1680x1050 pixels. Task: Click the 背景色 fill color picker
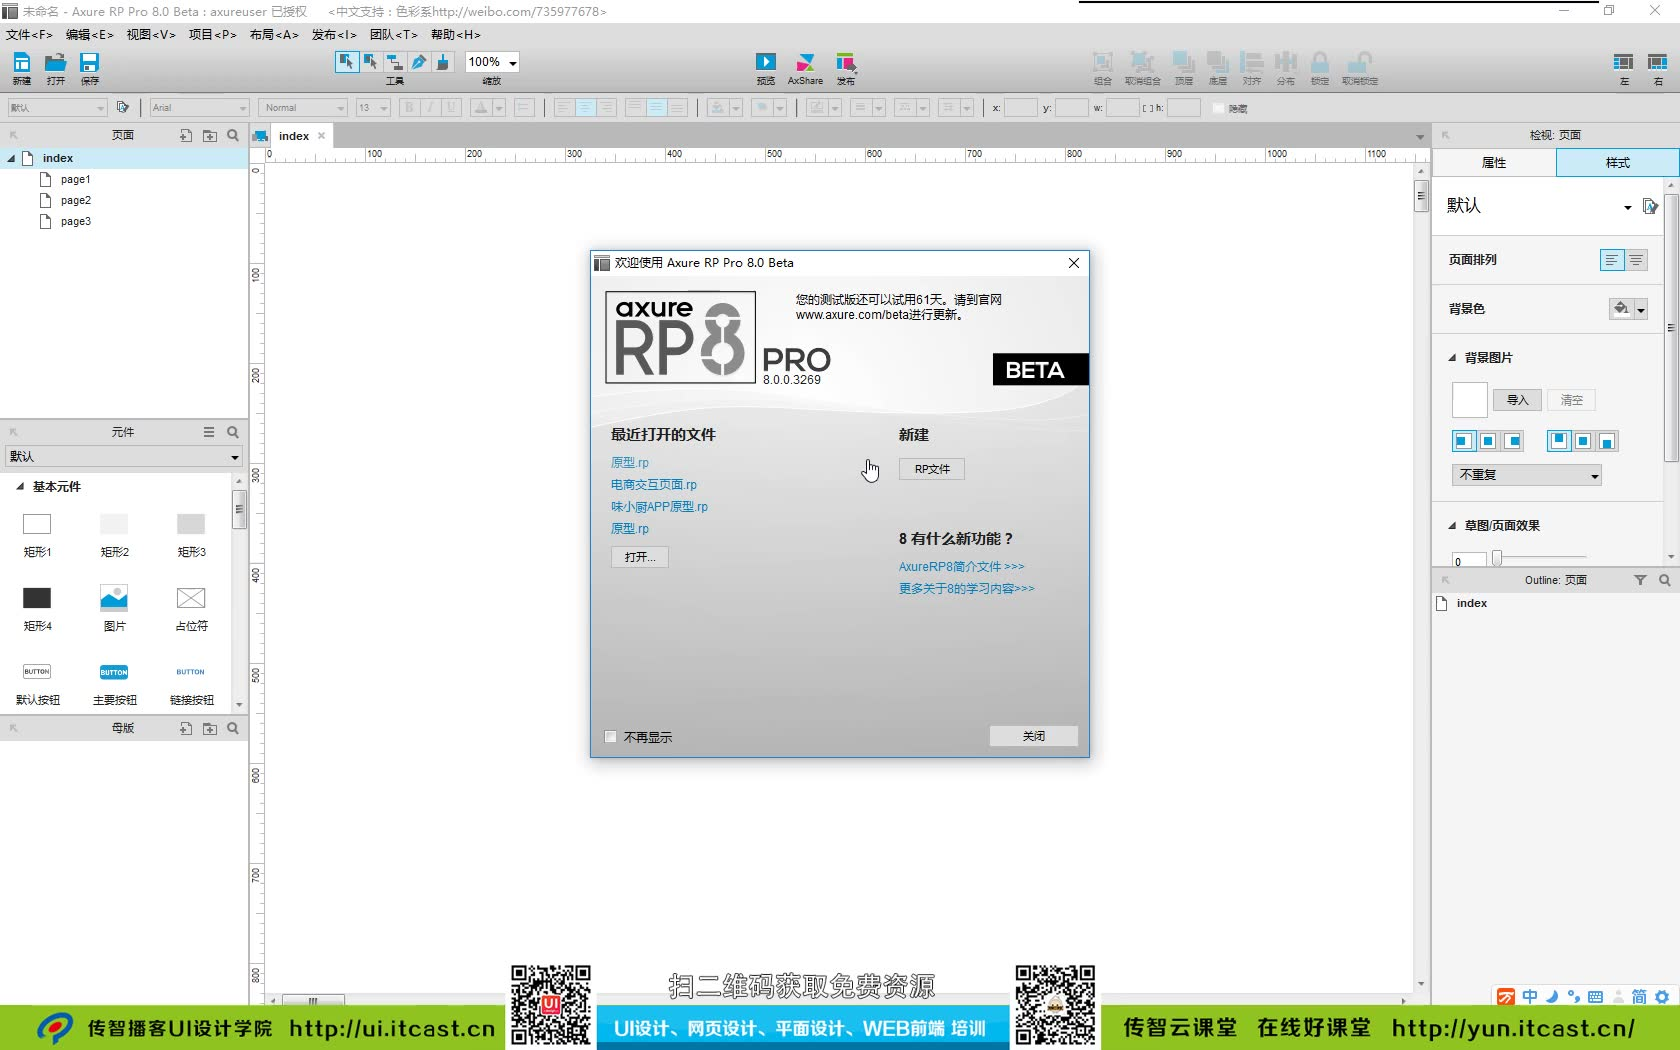click(1628, 309)
